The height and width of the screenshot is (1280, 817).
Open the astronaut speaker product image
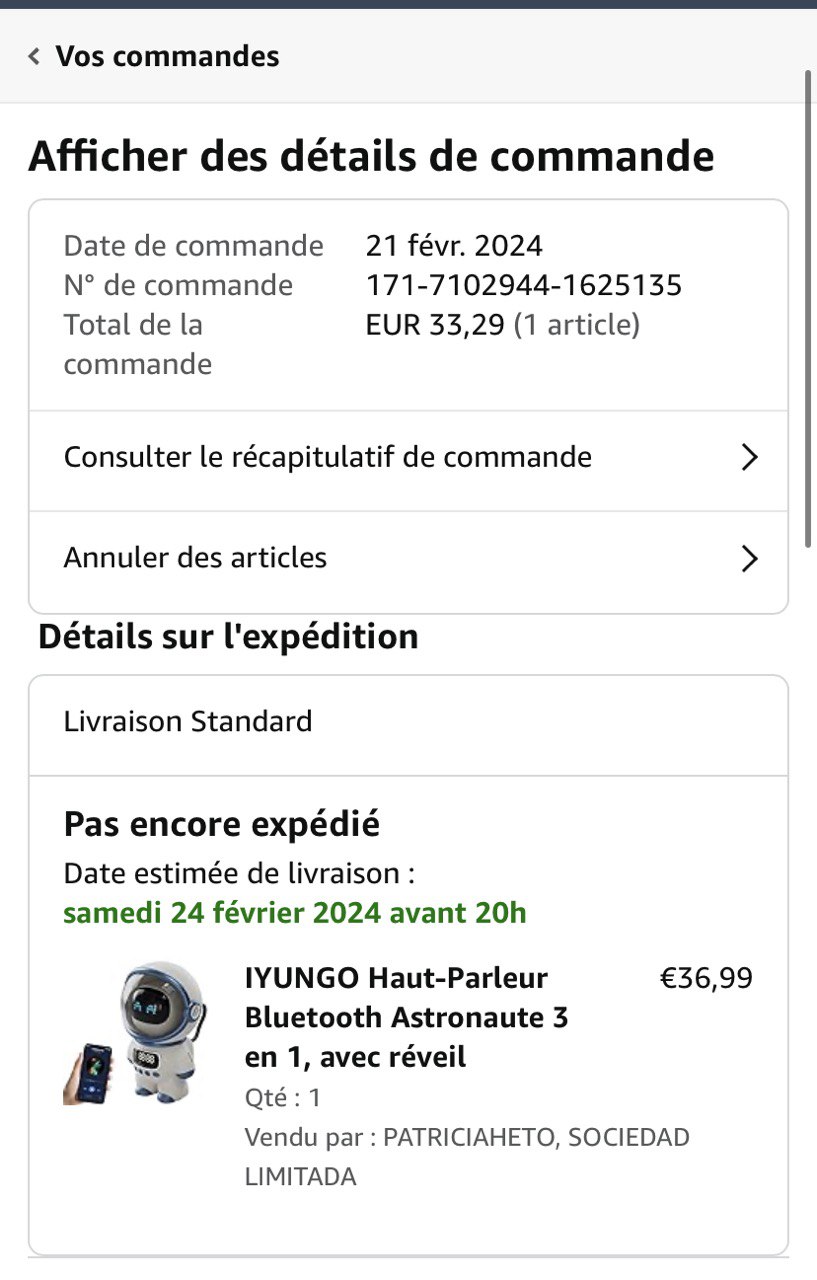(x=138, y=1033)
